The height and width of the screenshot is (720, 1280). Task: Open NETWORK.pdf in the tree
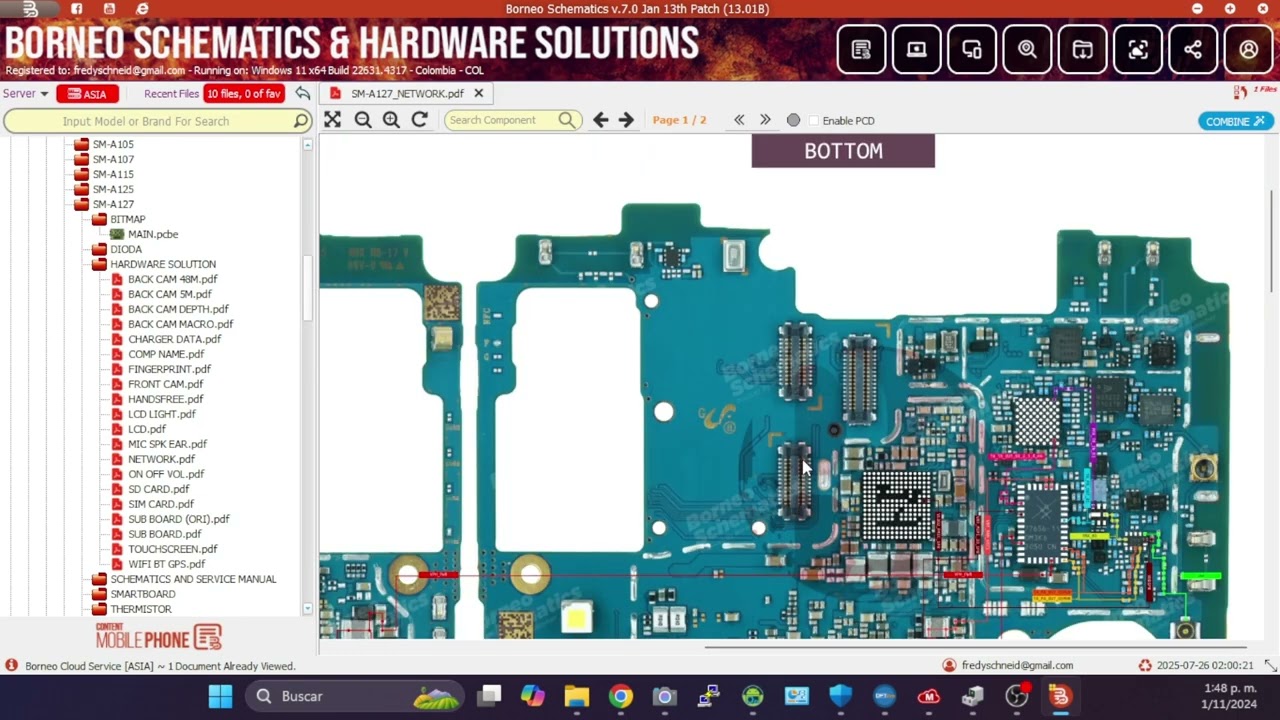pyautogui.click(x=161, y=459)
